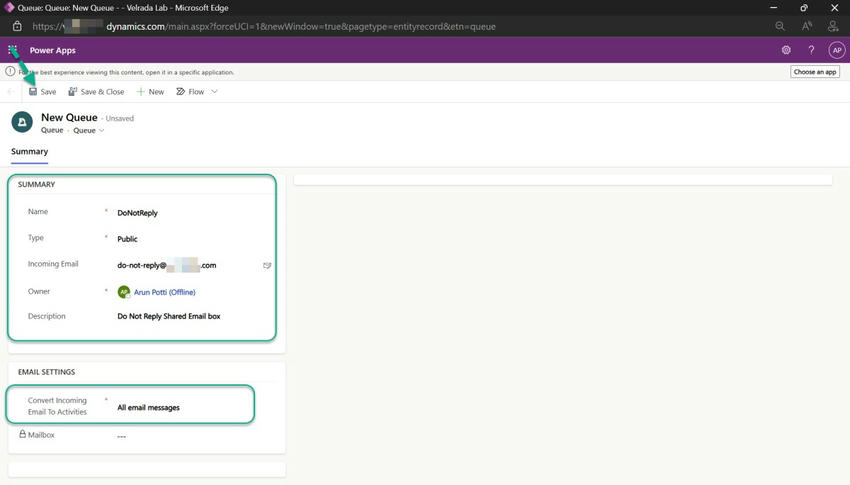This screenshot has height=485, width=850.
Task: Open the help question mark icon
Action: click(811, 50)
